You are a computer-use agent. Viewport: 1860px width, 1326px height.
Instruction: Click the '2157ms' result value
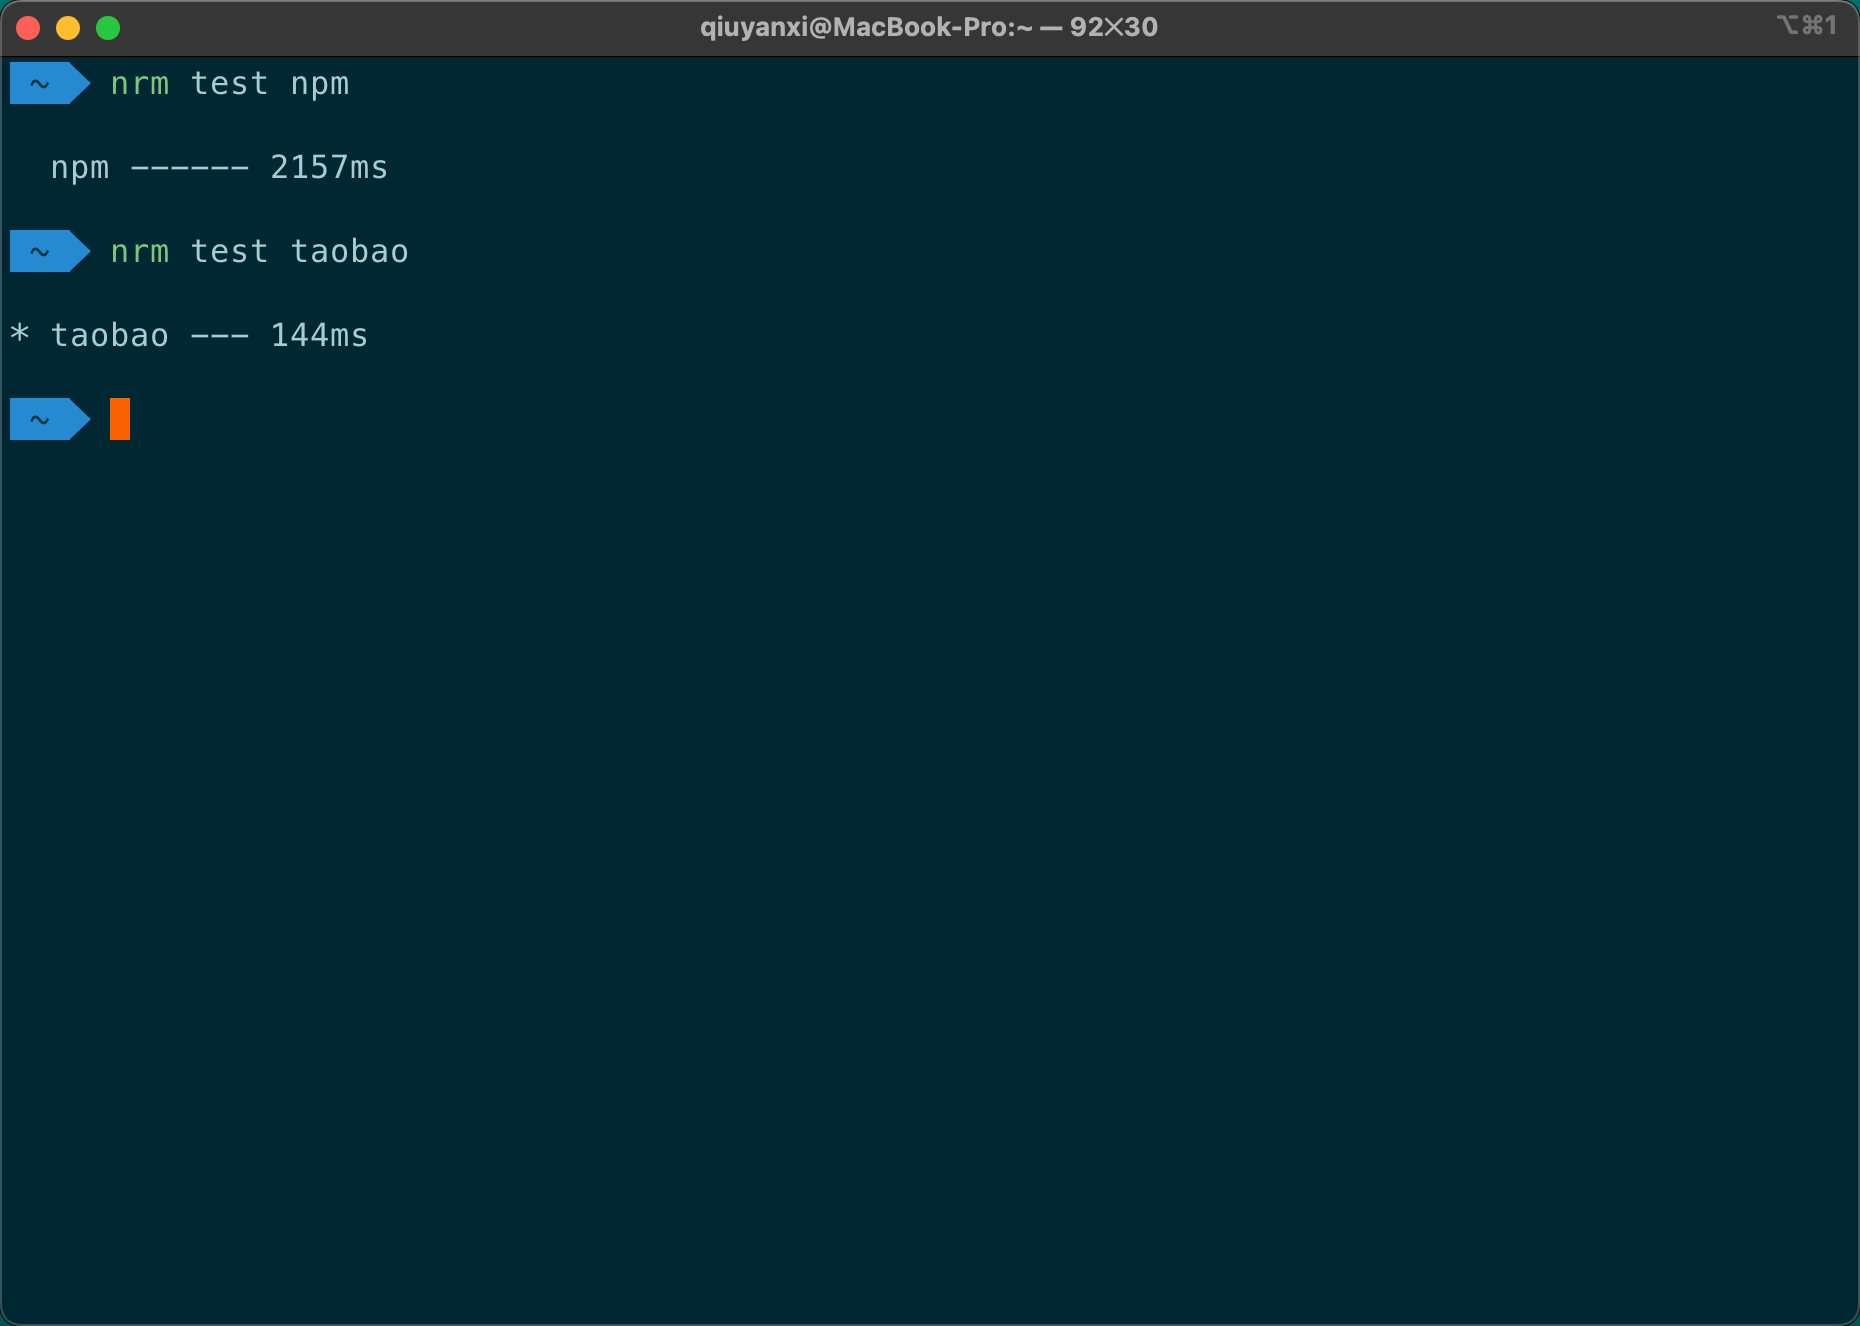coord(329,167)
